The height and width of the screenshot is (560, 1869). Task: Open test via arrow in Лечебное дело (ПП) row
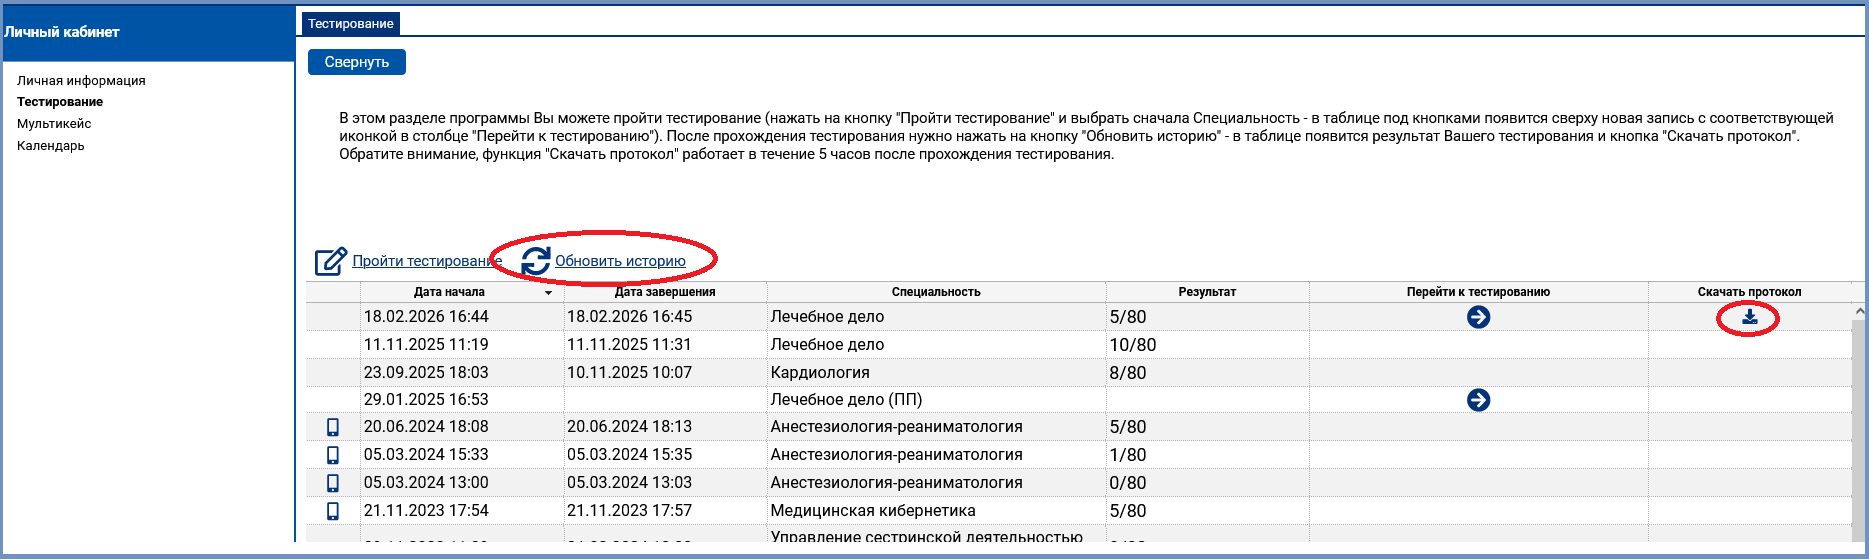[x=1478, y=400]
